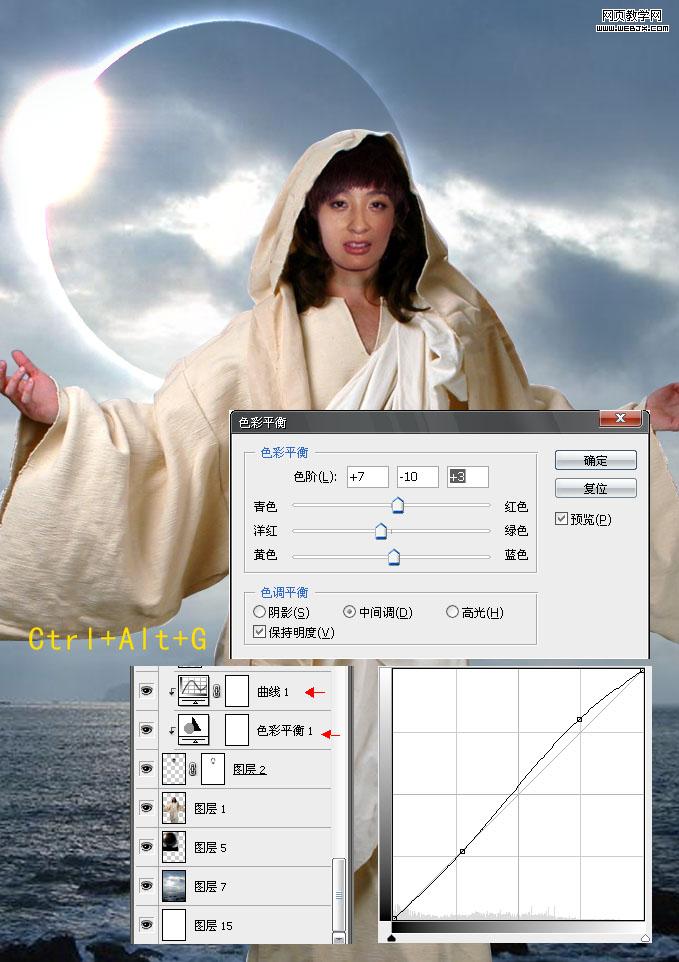Click the upper curve control point

(579, 719)
